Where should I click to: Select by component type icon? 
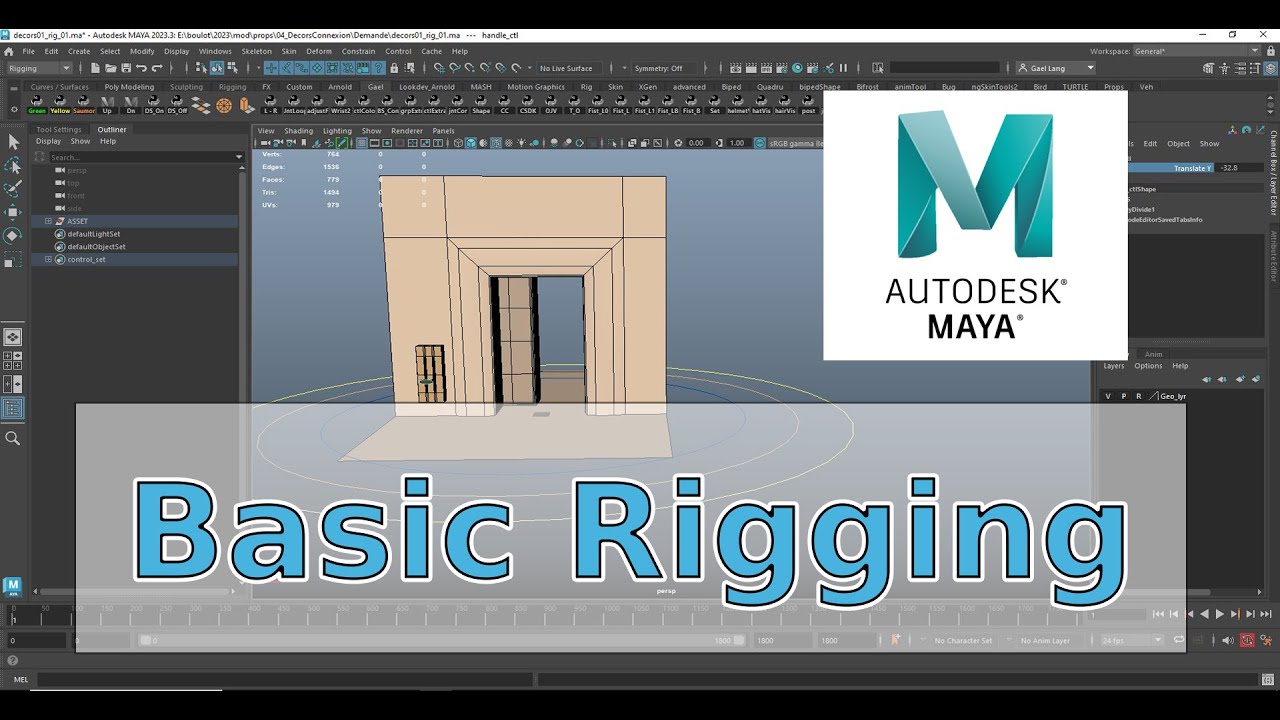point(232,68)
